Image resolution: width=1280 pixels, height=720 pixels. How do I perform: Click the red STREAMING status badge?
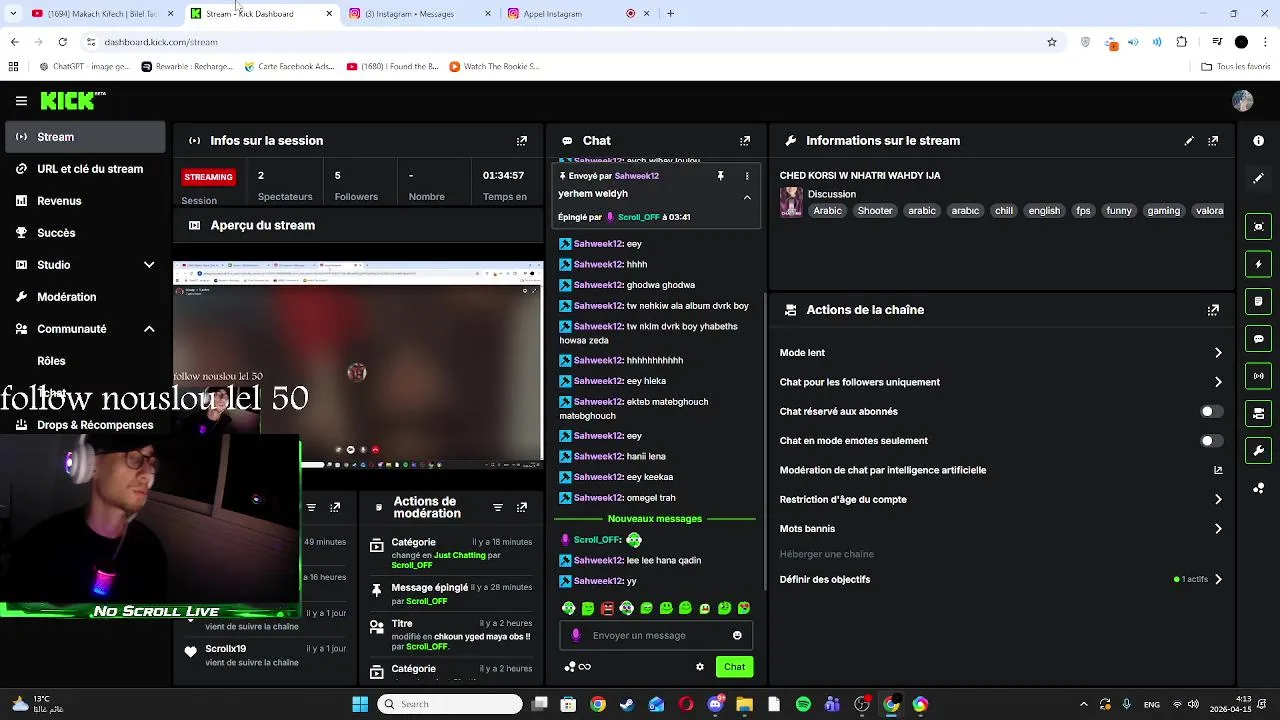point(208,177)
